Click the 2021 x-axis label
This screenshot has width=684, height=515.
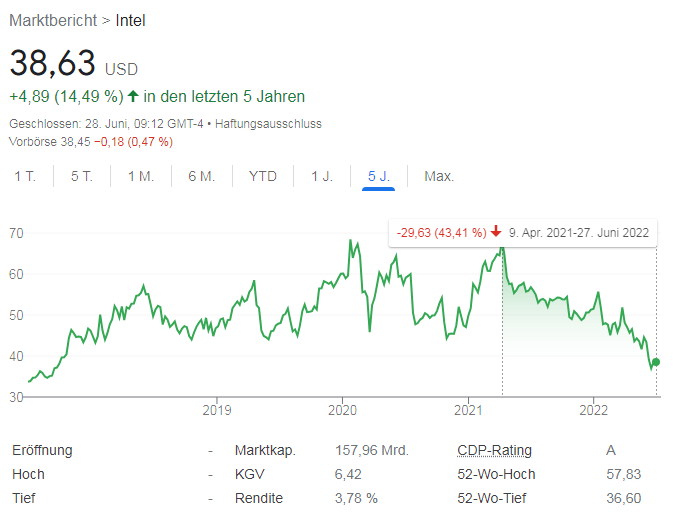tap(468, 410)
